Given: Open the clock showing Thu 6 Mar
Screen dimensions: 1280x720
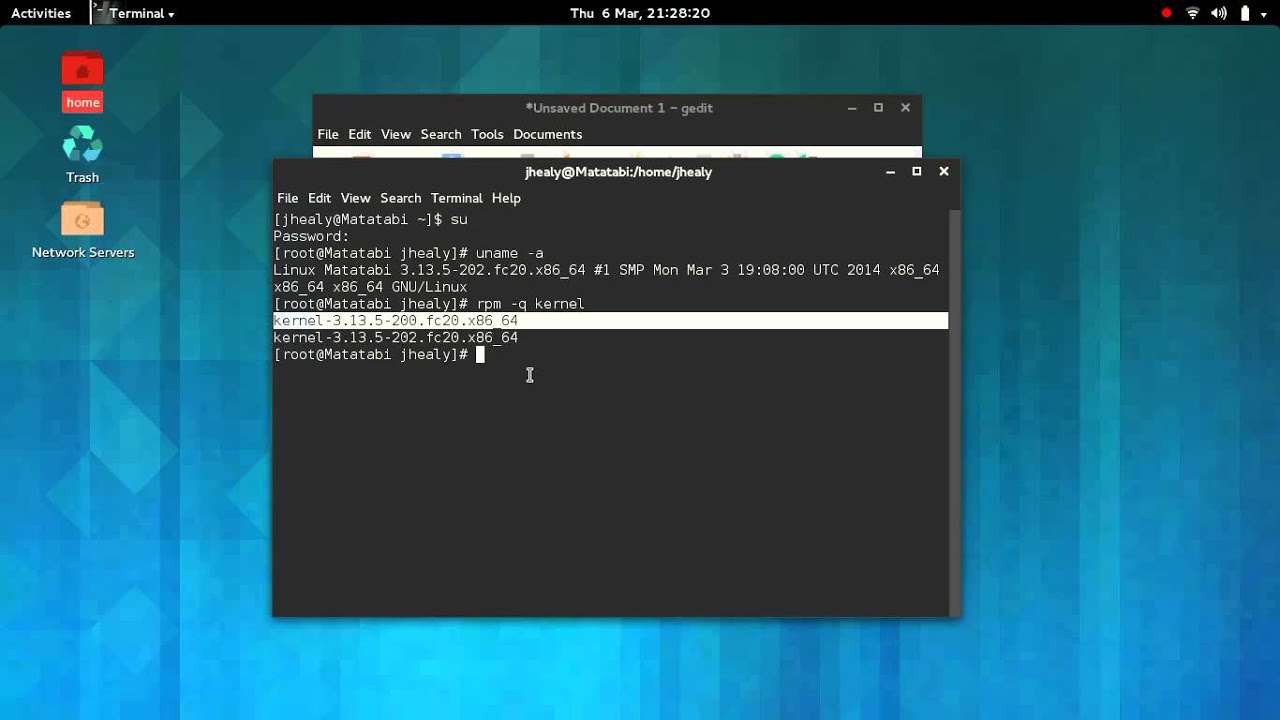Looking at the screenshot, I should pos(640,13).
